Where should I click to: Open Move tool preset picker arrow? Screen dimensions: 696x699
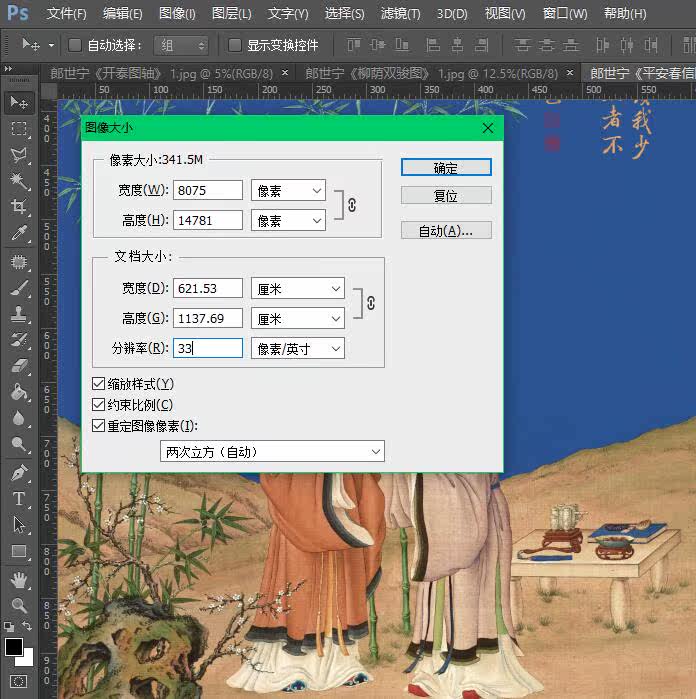[x=52, y=45]
